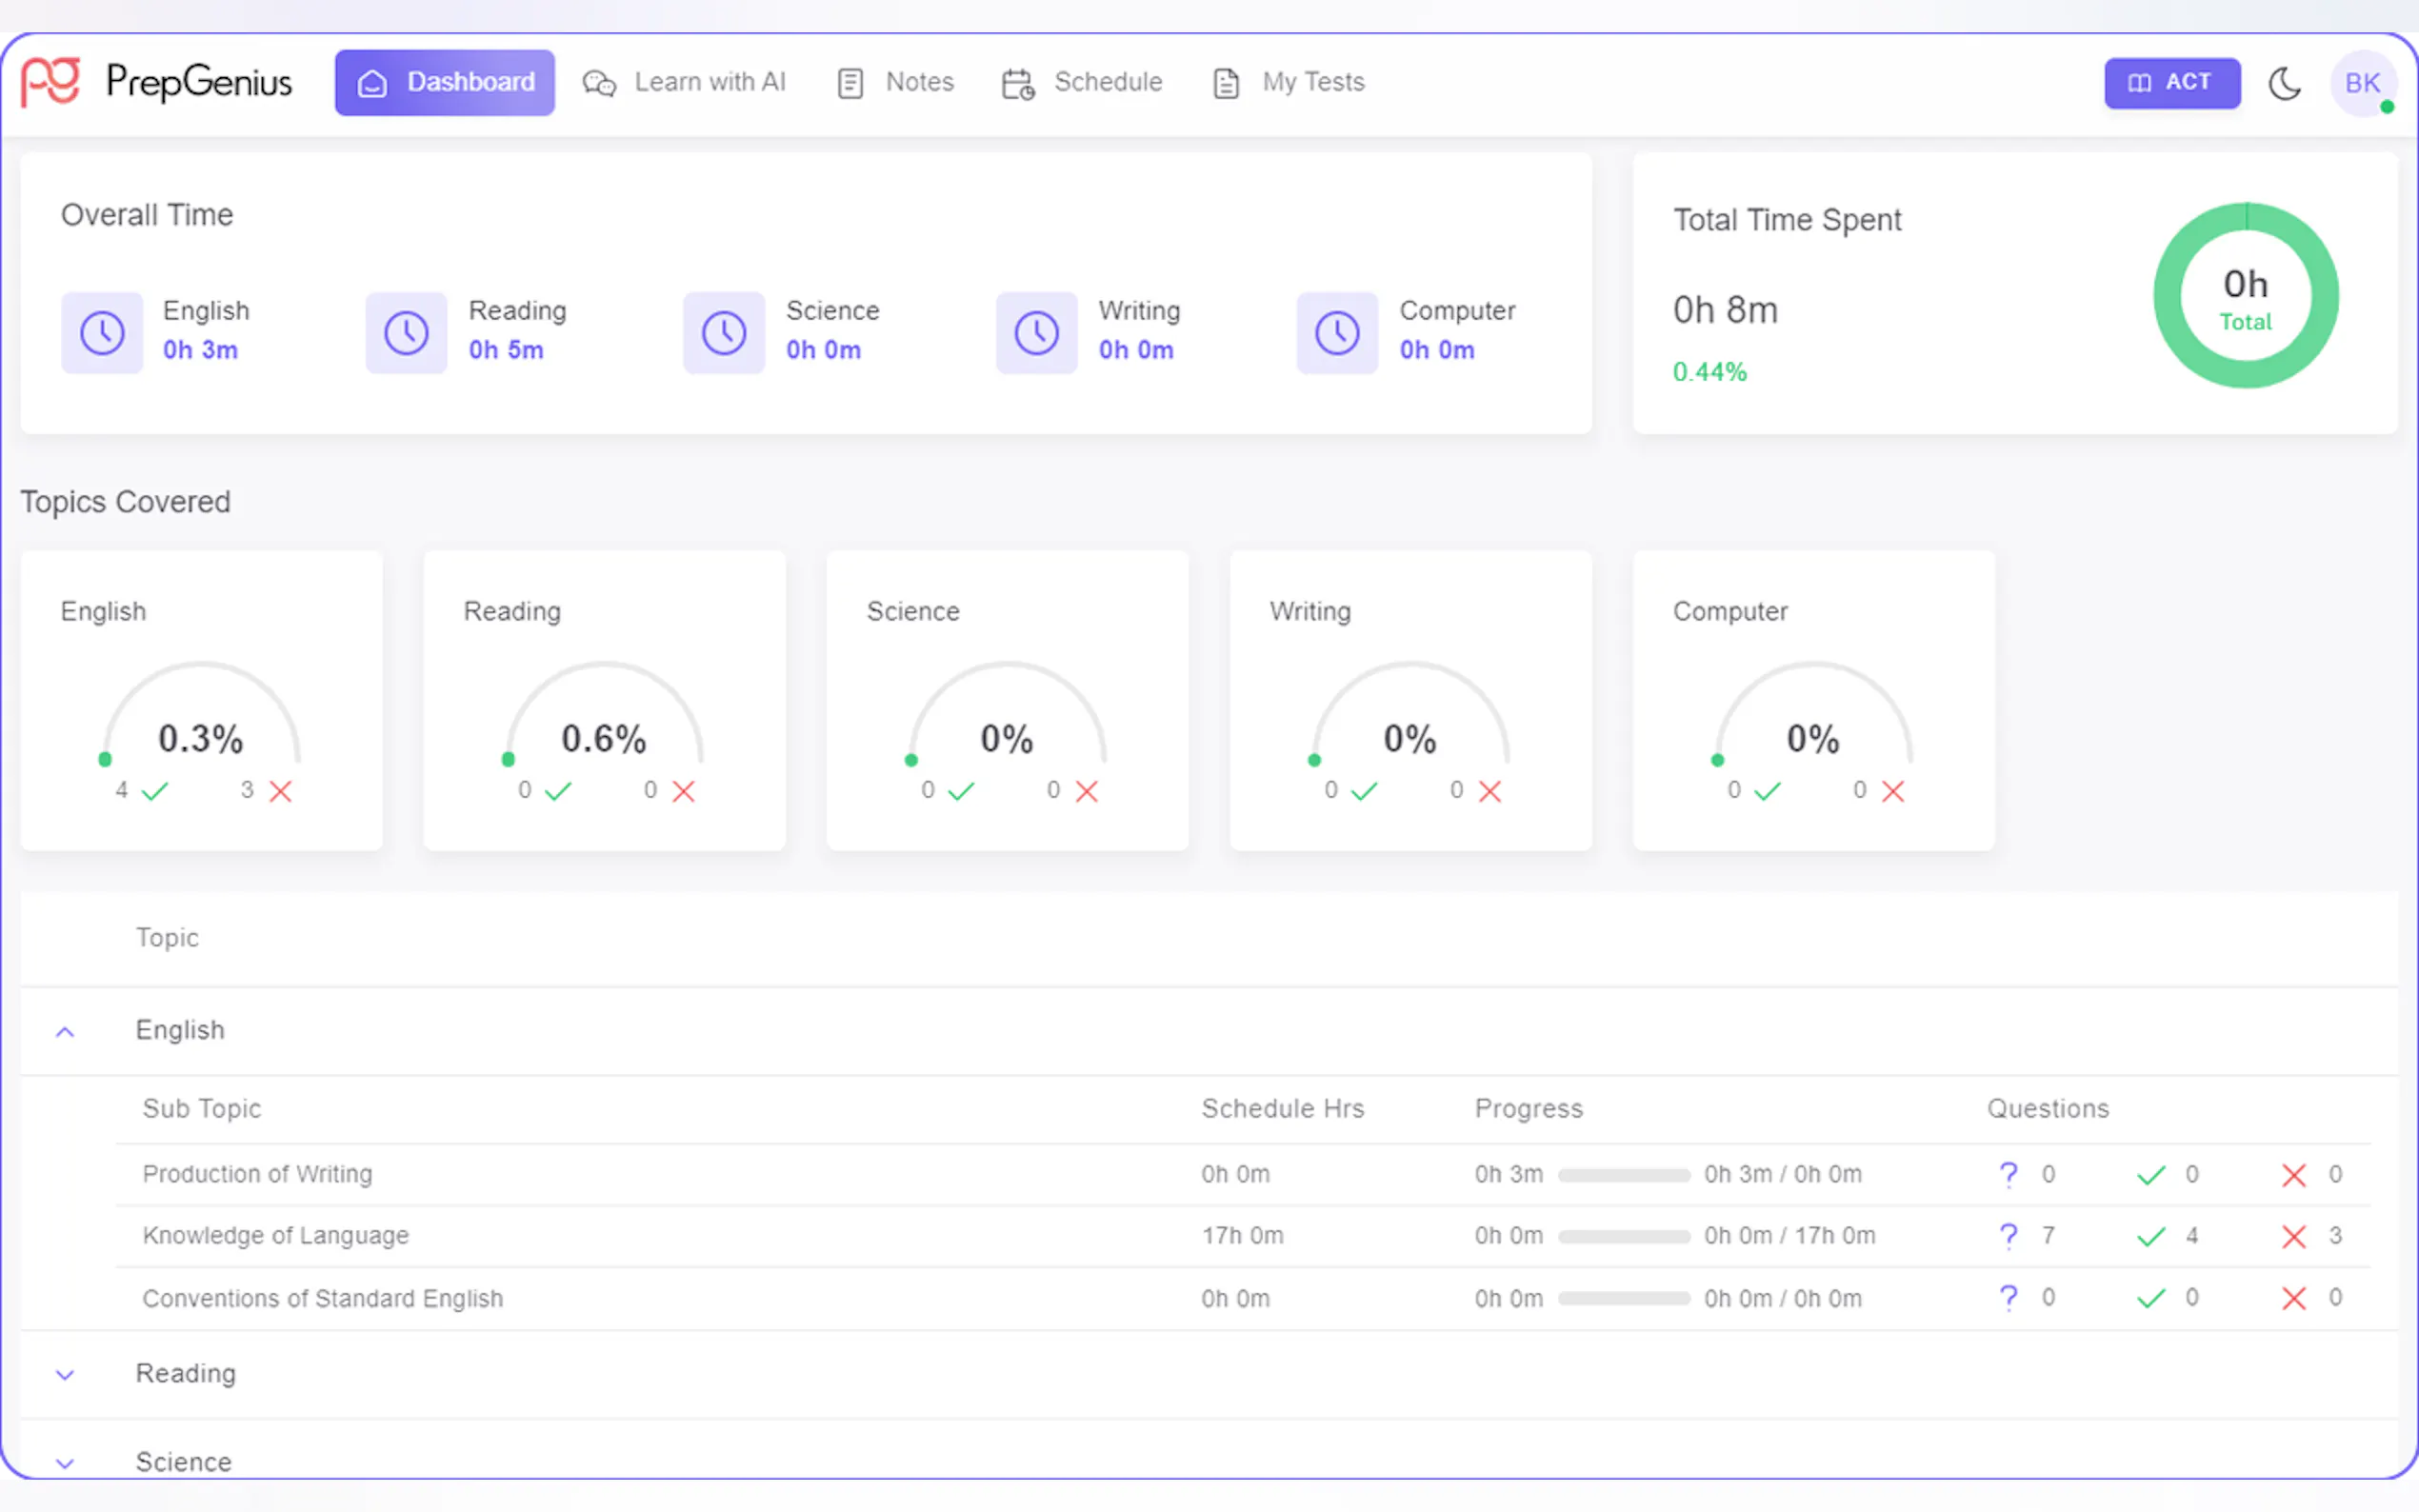2419x1512 pixels.
Task: Go to the Schedule tab
Action: [1082, 82]
